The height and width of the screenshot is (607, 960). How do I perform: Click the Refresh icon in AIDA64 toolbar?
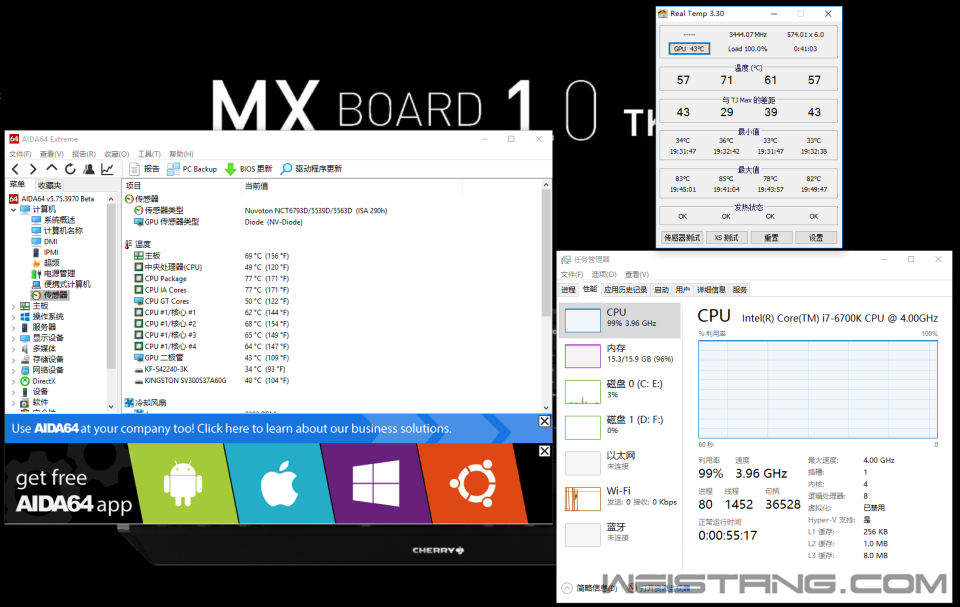click(70, 169)
